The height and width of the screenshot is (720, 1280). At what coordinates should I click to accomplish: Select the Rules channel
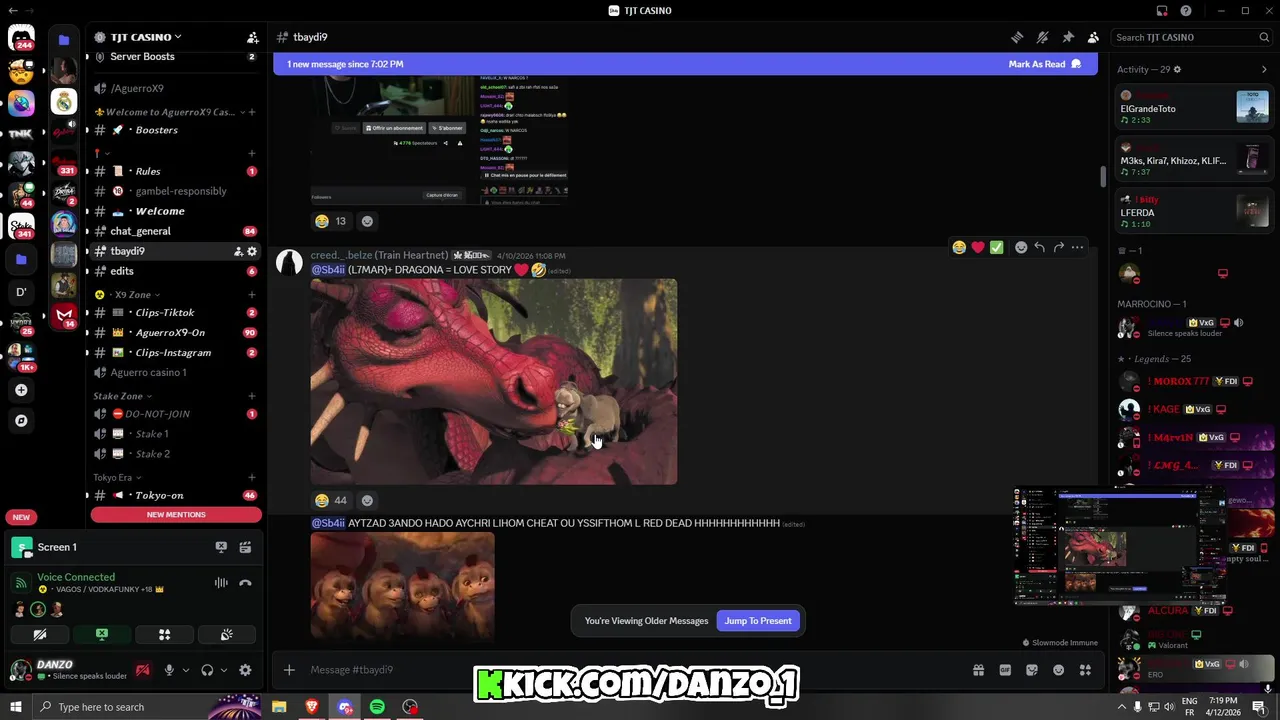coord(175,171)
